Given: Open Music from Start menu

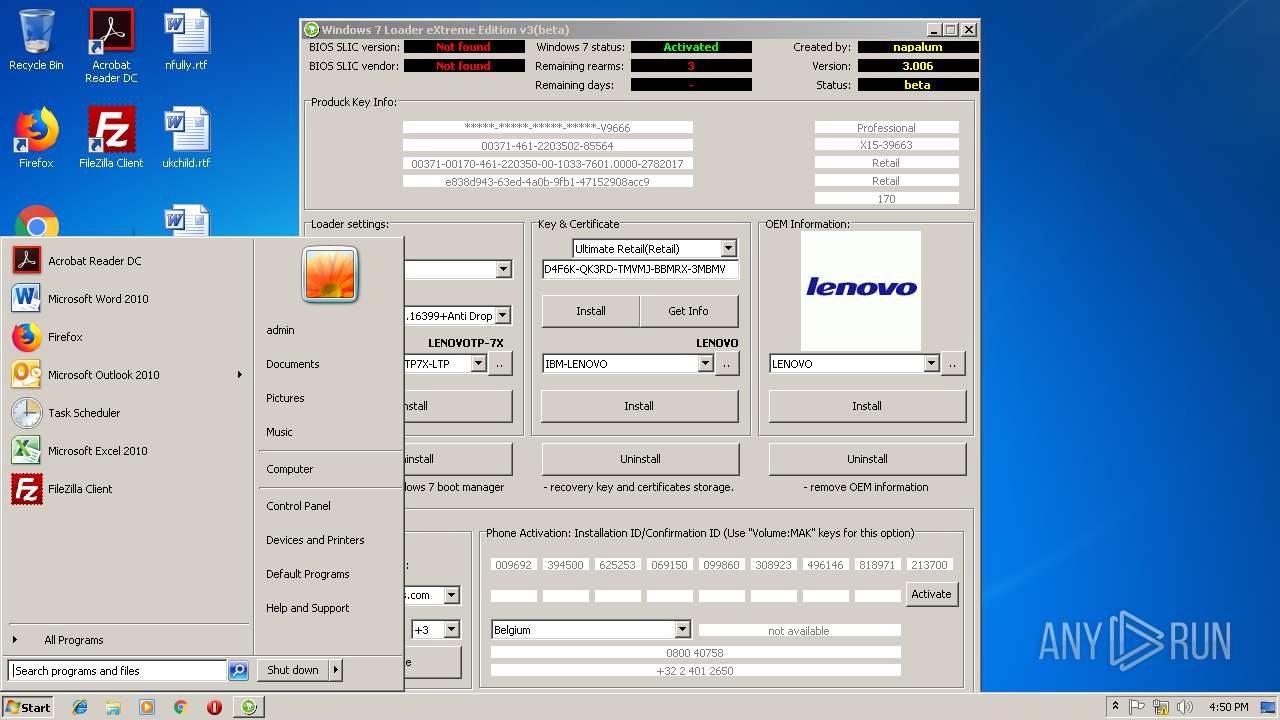Looking at the screenshot, I should point(279,432).
